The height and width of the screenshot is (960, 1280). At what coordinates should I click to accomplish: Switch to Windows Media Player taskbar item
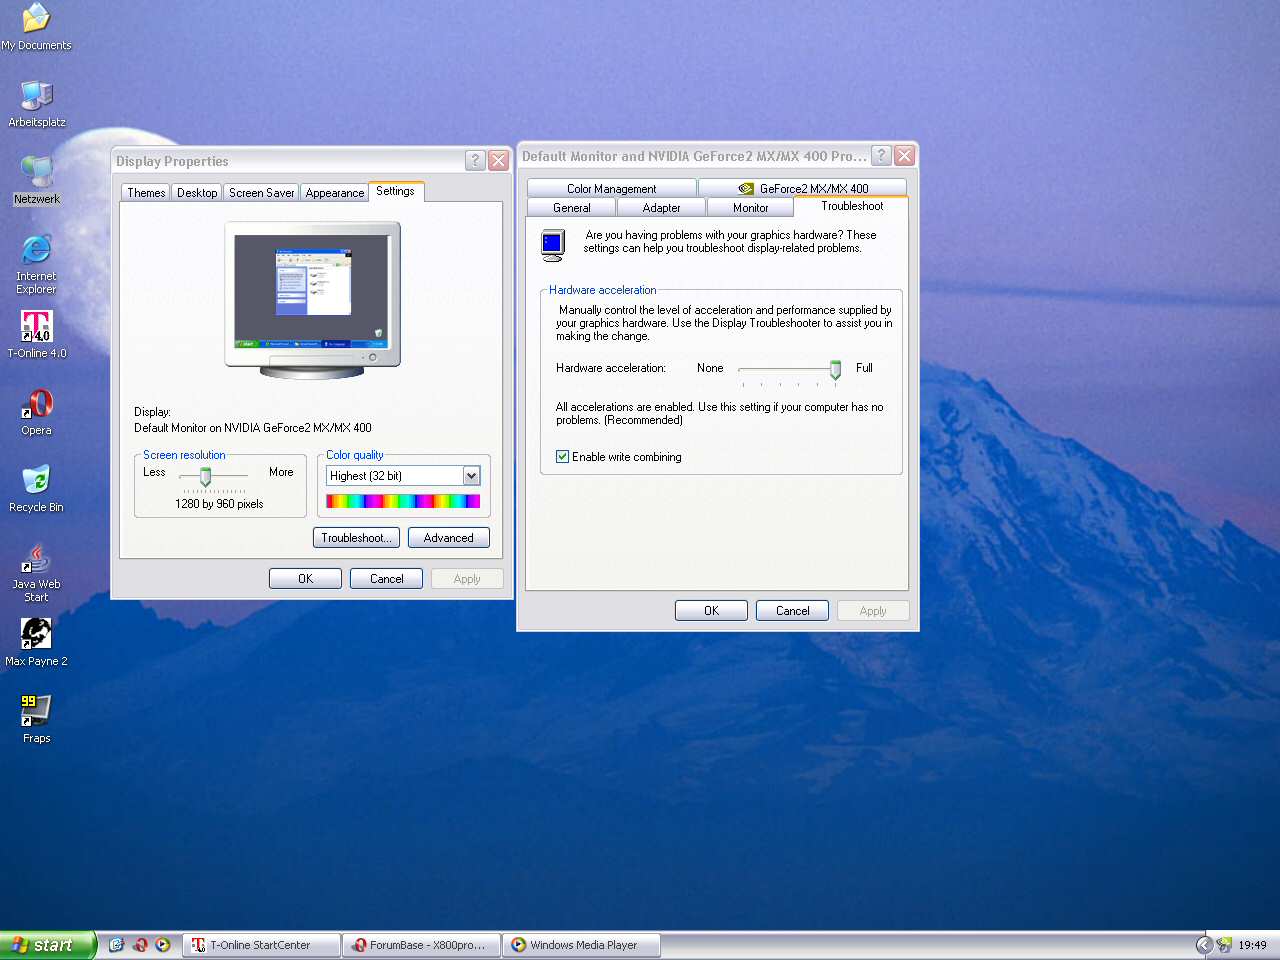(x=580, y=945)
